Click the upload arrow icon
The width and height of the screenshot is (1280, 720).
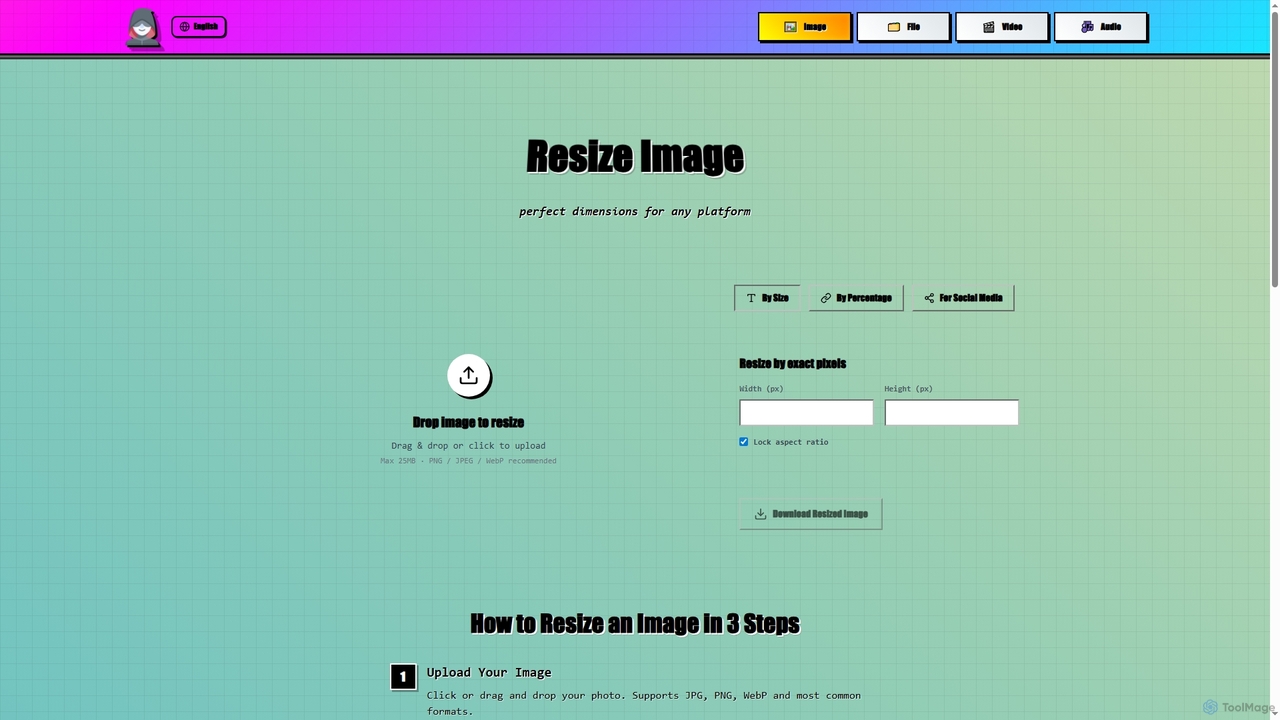coord(468,376)
